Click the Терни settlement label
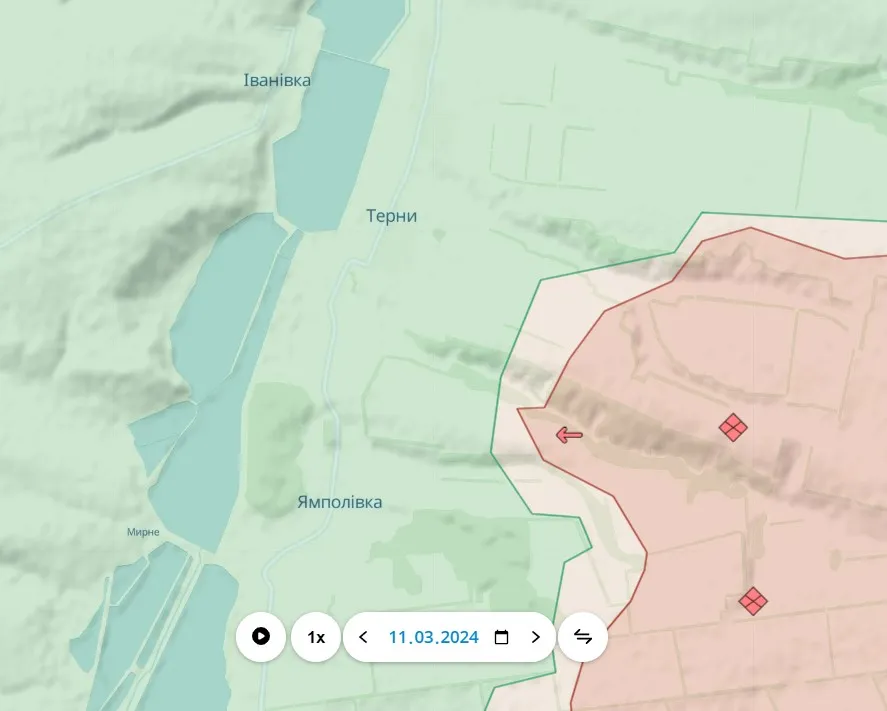The height and width of the screenshot is (711, 887). coord(391,216)
